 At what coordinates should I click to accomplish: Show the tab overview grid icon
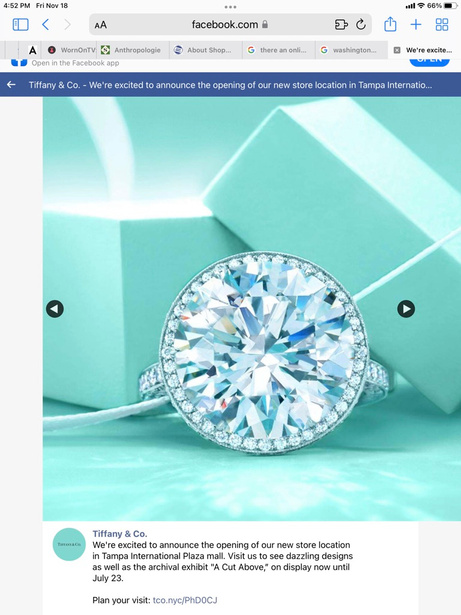point(442,25)
